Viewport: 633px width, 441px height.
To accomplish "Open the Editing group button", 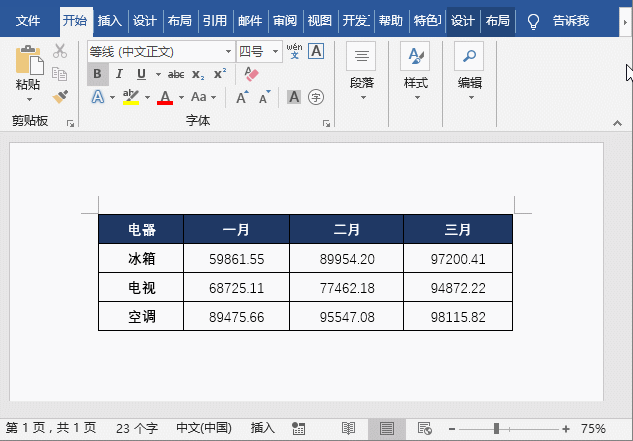I will (470, 72).
